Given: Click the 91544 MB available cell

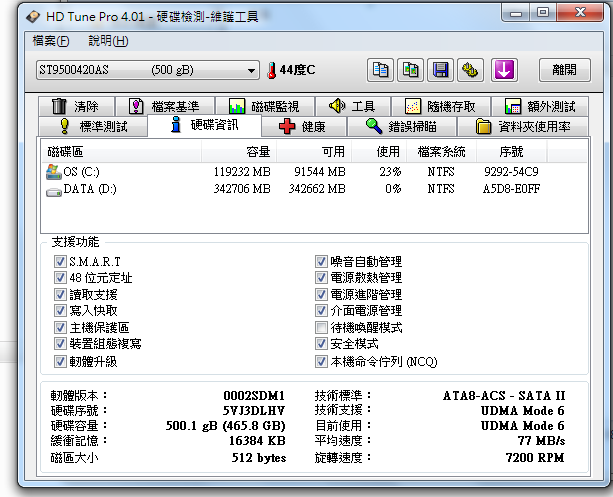Looking at the screenshot, I should coord(320,172).
